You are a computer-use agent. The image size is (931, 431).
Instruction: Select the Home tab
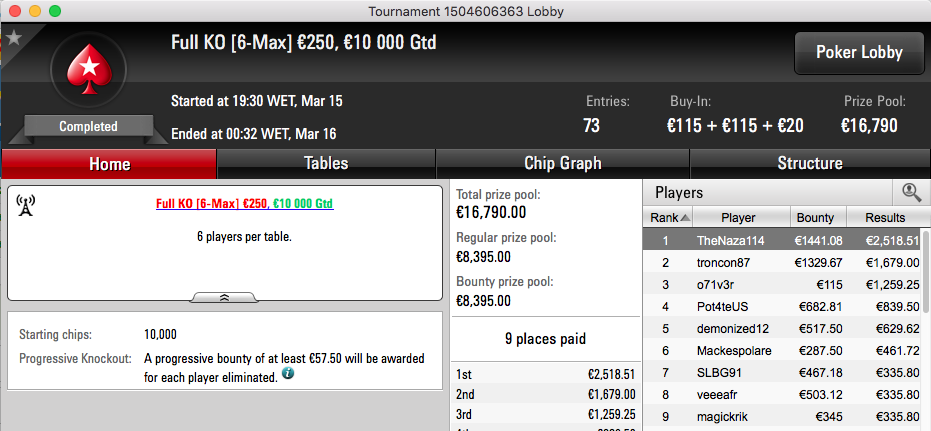click(x=109, y=163)
